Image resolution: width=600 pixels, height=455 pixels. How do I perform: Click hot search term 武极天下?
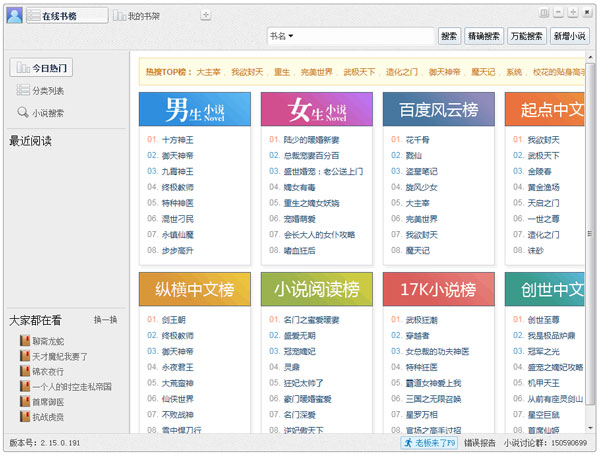[x=359, y=72]
